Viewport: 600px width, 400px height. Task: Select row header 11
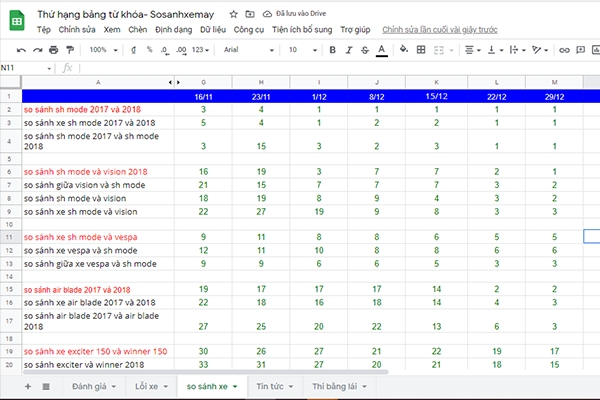[x=9, y=237]
